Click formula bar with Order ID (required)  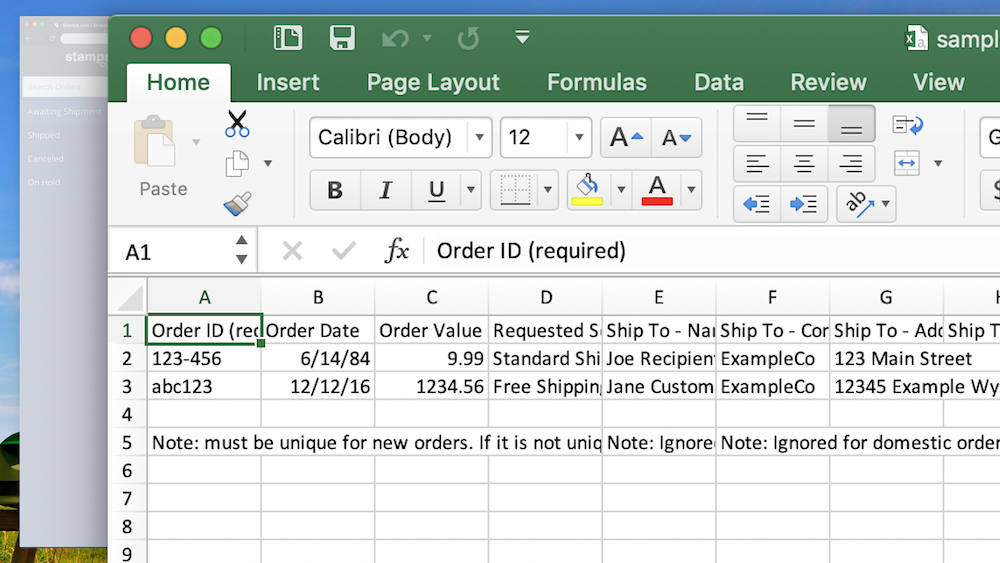click(x=714, y=251)
